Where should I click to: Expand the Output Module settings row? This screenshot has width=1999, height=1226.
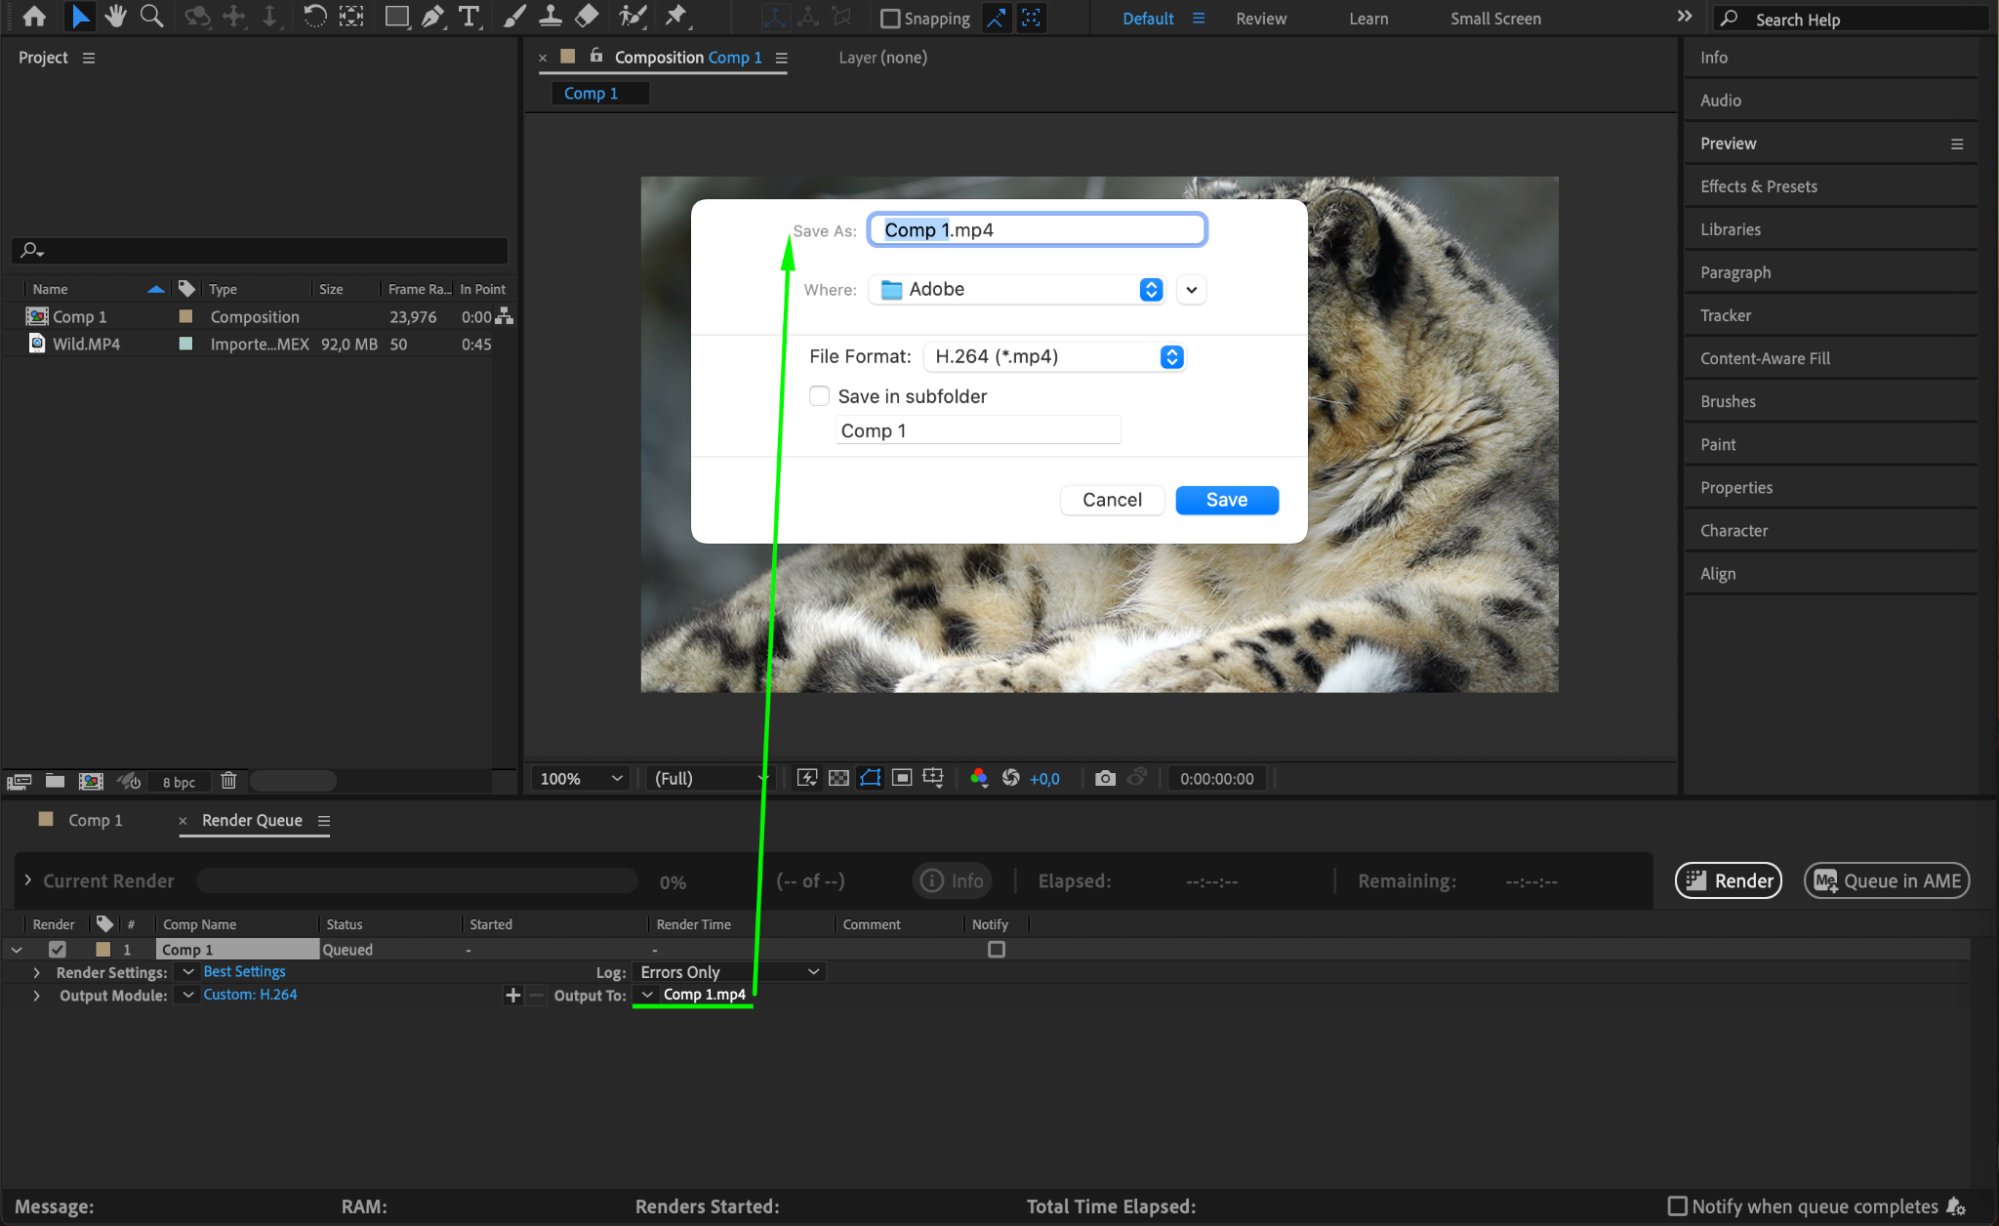click(37, 995)
